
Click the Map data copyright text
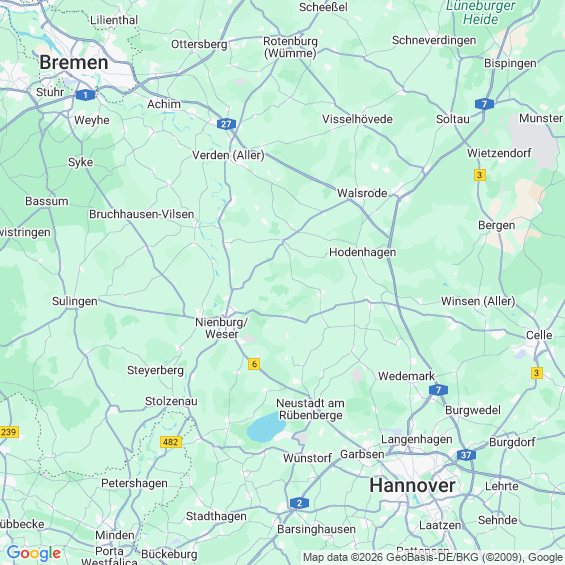point(433,557)
